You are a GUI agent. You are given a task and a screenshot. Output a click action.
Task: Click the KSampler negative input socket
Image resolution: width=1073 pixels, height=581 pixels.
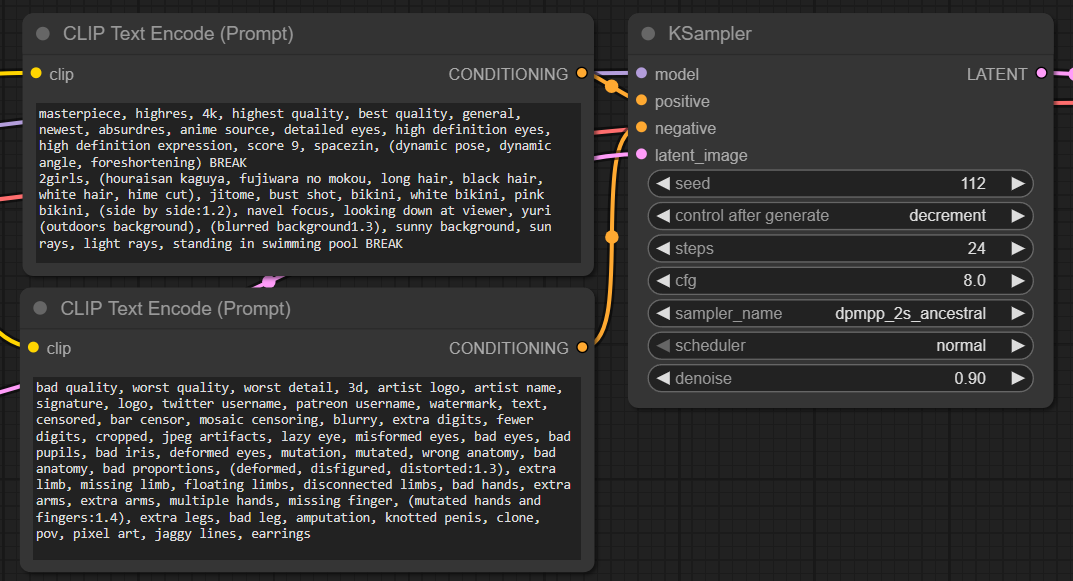coord(641,128)
